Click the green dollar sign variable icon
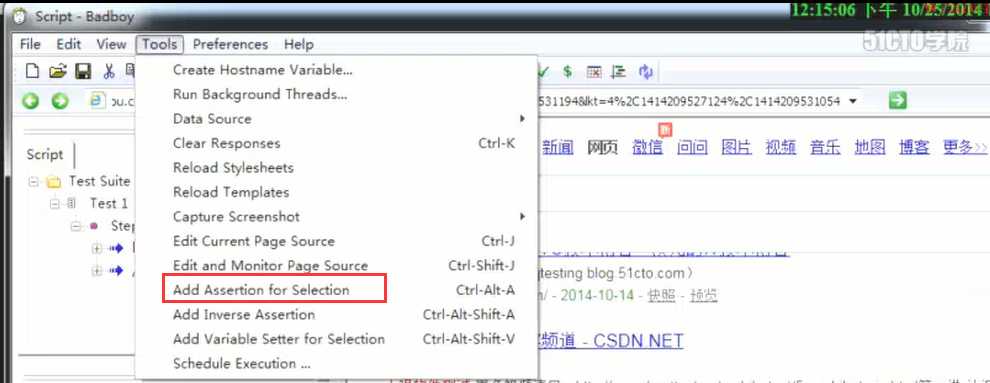 (568, 71)
